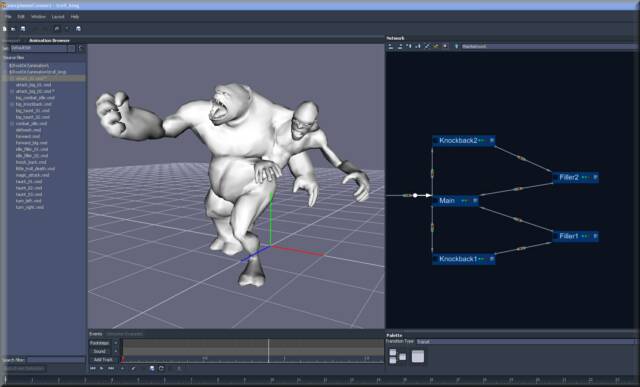Click the Search filter input field

[56, 360]
